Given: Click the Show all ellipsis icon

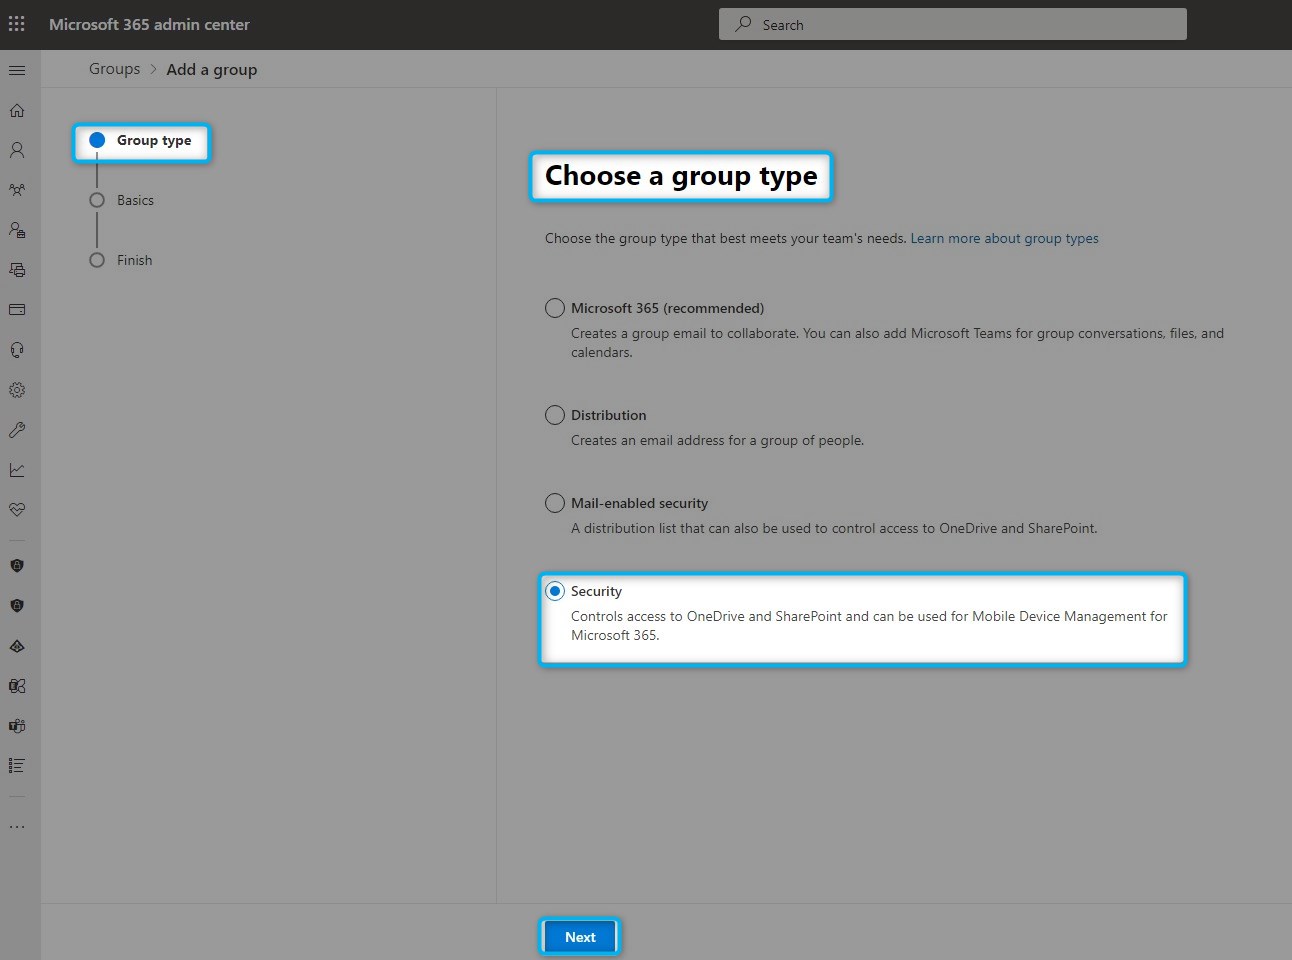Looking at the screenshot, I should click(x=17, y=827).
